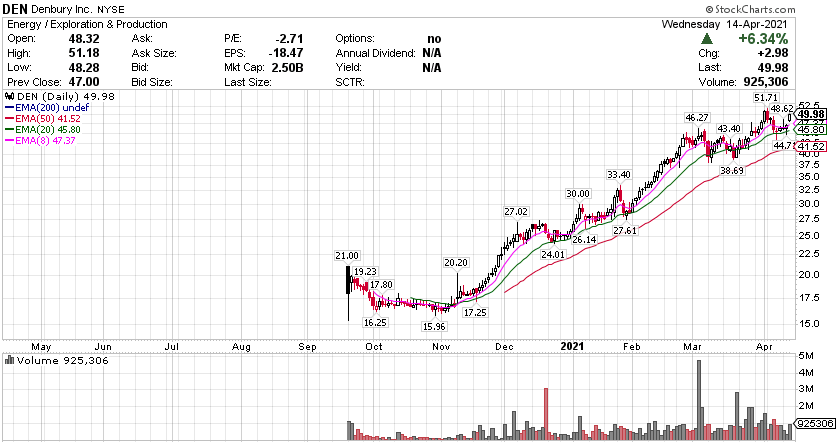Click the 33.40 price annotation
This screenshot has height=442, width=839.
[x=619, y=174]
